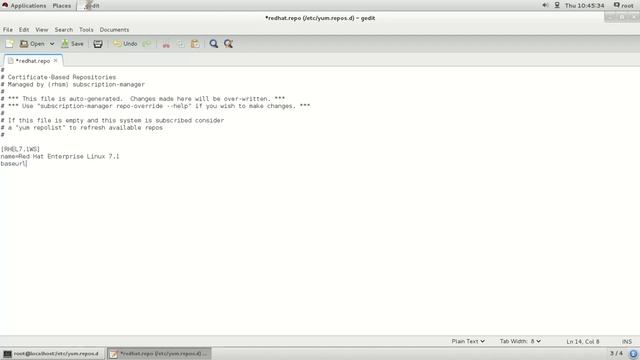Click the 'Managed by (rhsm) subscription-manager' line

(x=73, y=84)
